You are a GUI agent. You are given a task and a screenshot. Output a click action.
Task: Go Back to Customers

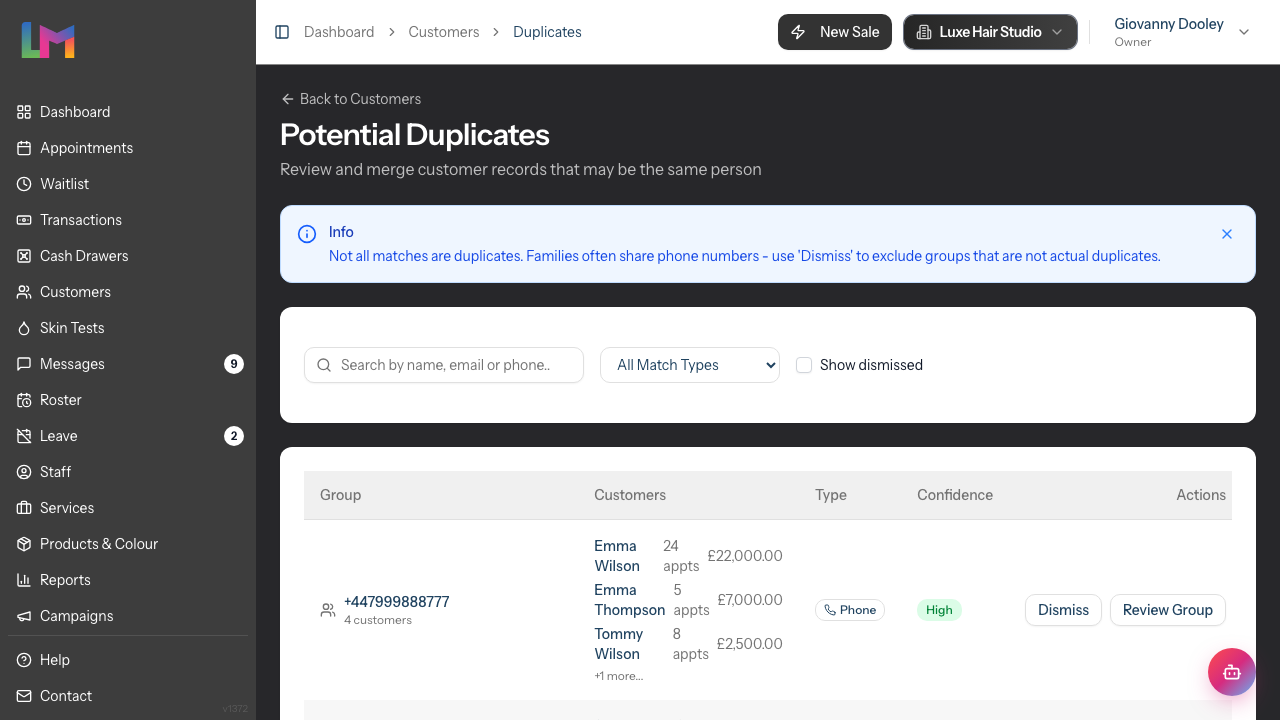350,99
